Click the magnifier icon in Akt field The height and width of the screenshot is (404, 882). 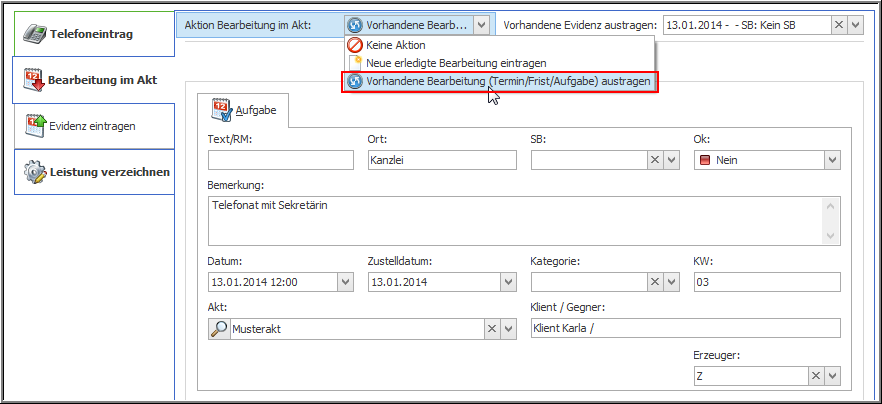[x=220, y=328]
